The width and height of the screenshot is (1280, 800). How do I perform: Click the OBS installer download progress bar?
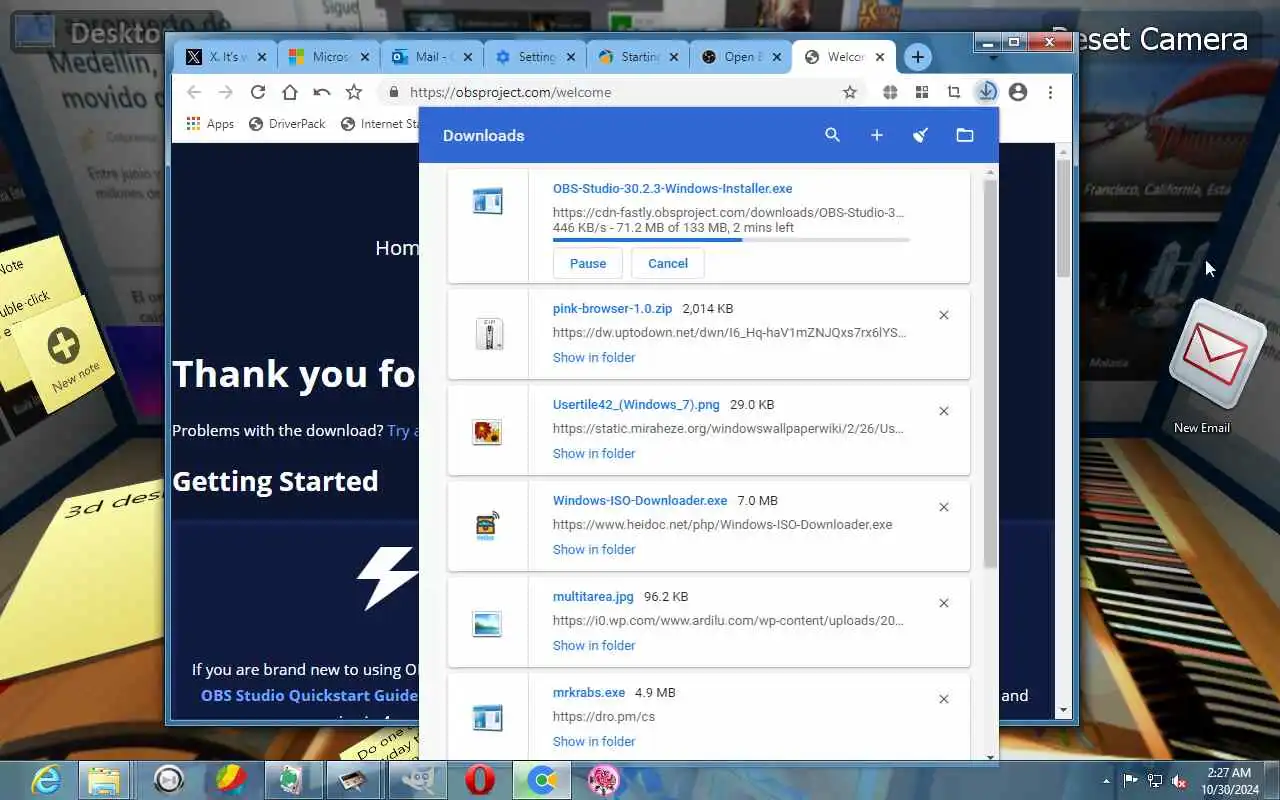(731, 240)
